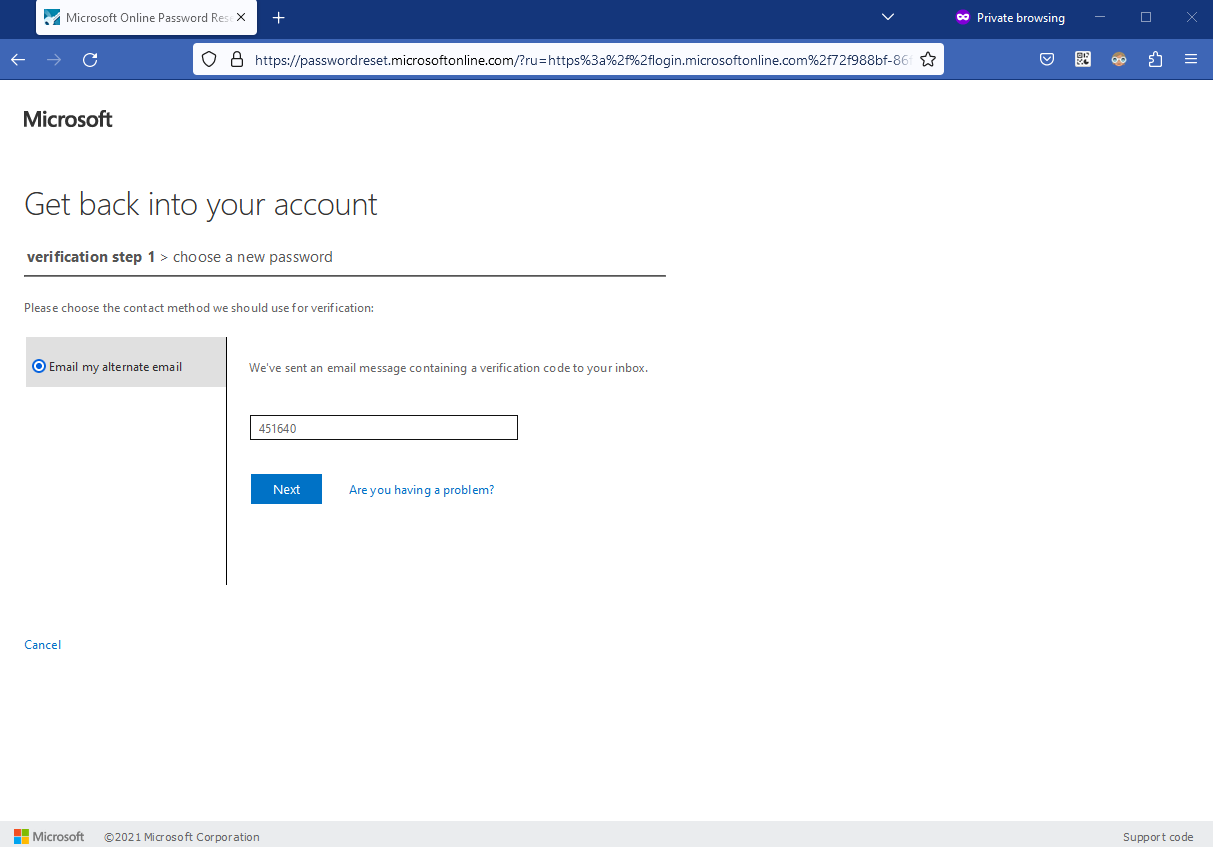Viewport: 1213px width, 847px height.
Task: Click the extensions puzzle piece icon
Action: click(1155, 59)
